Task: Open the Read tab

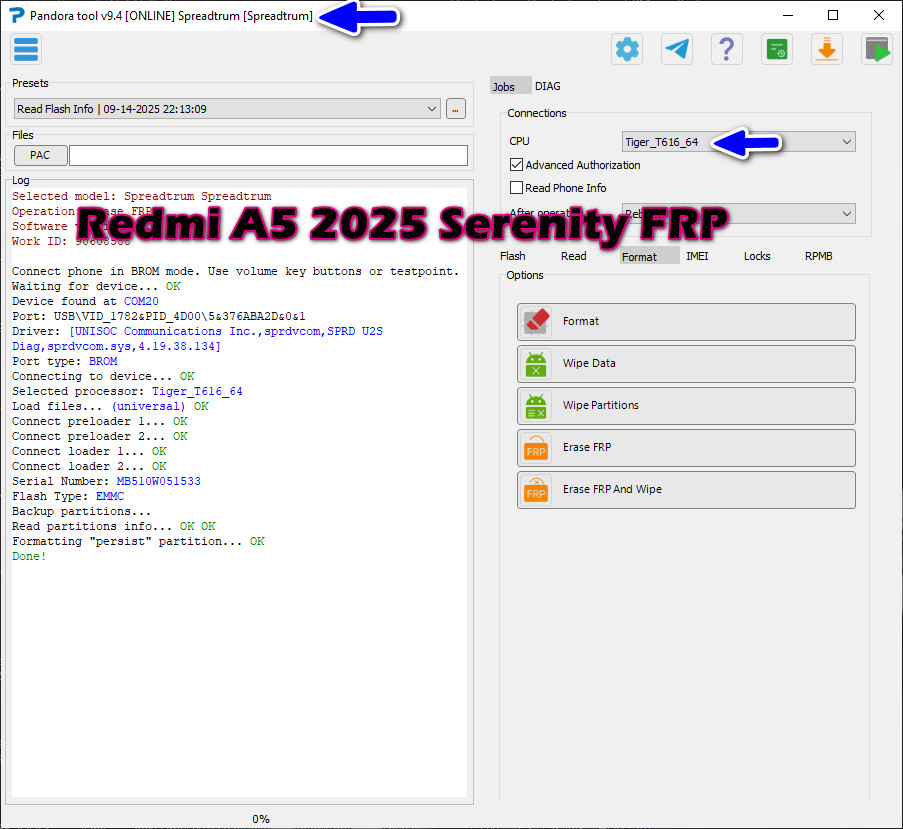Action: click(574, 256)
